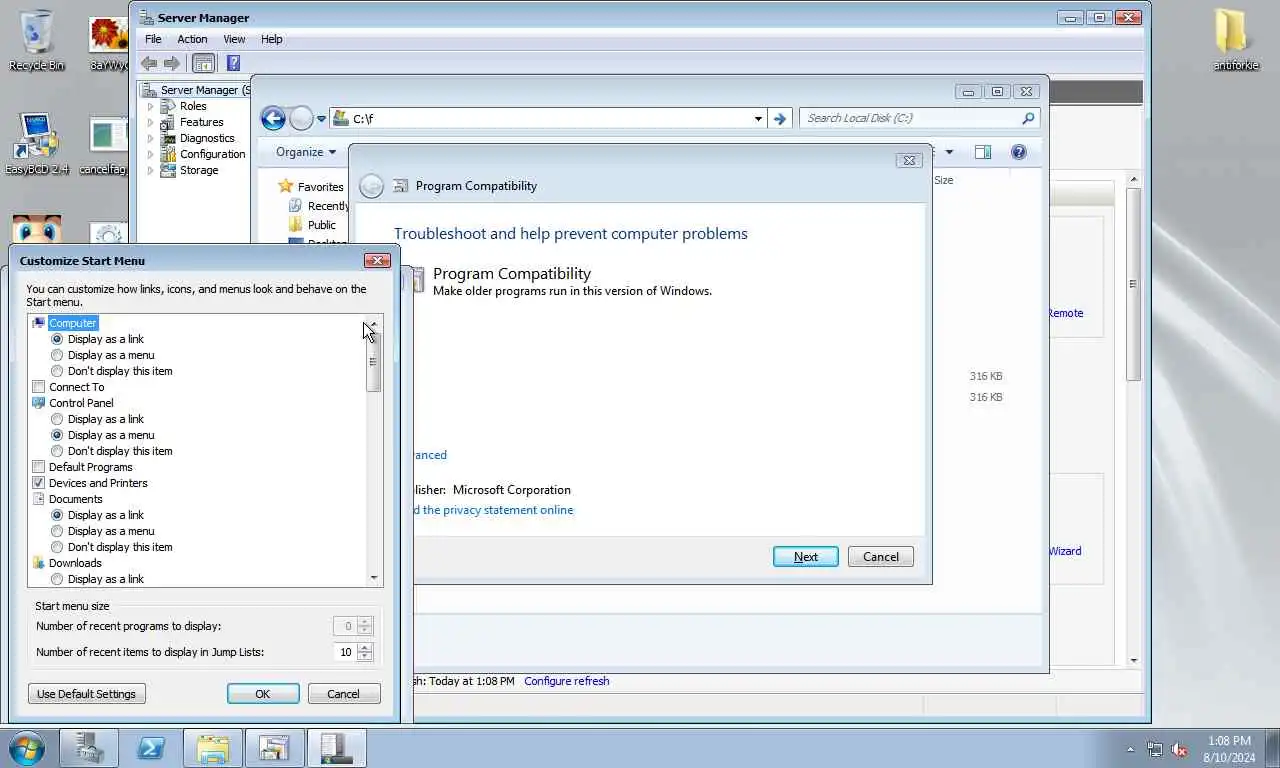Expand the Configuration tree node
This screenshot has width=1280, height=768.
coord(151,154)
